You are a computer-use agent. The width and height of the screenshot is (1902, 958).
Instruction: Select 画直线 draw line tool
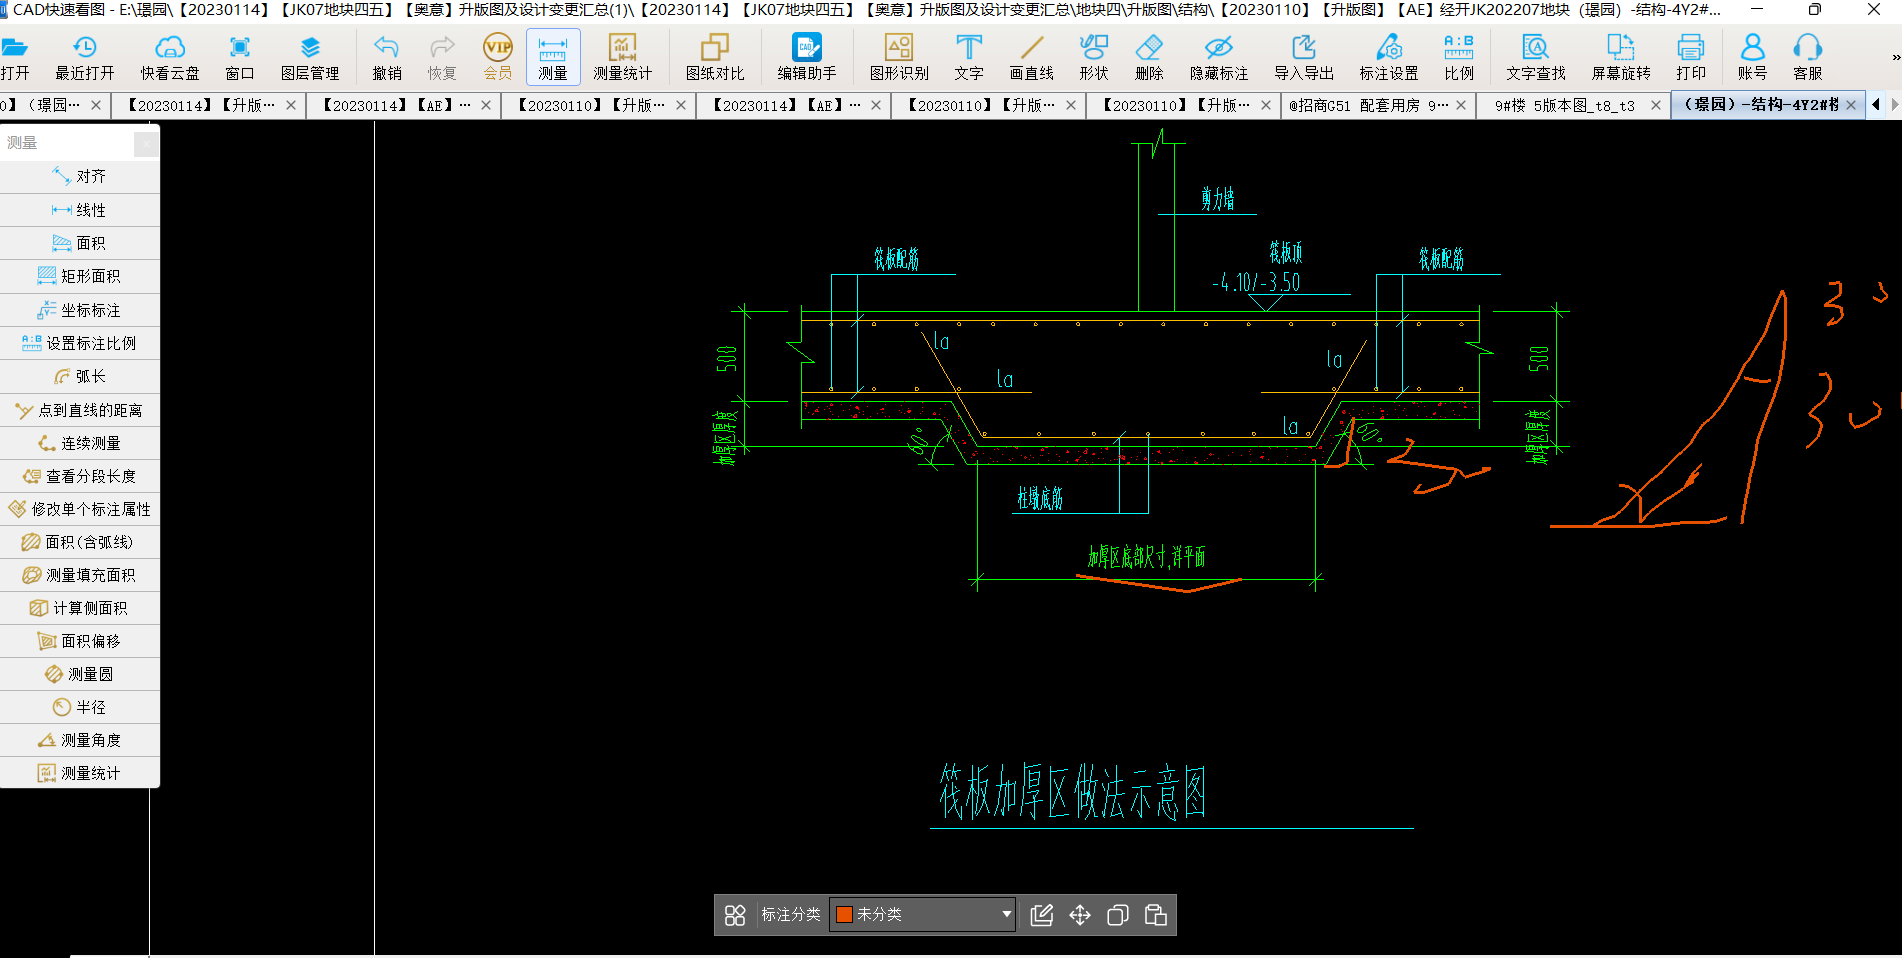(1032, 58)
